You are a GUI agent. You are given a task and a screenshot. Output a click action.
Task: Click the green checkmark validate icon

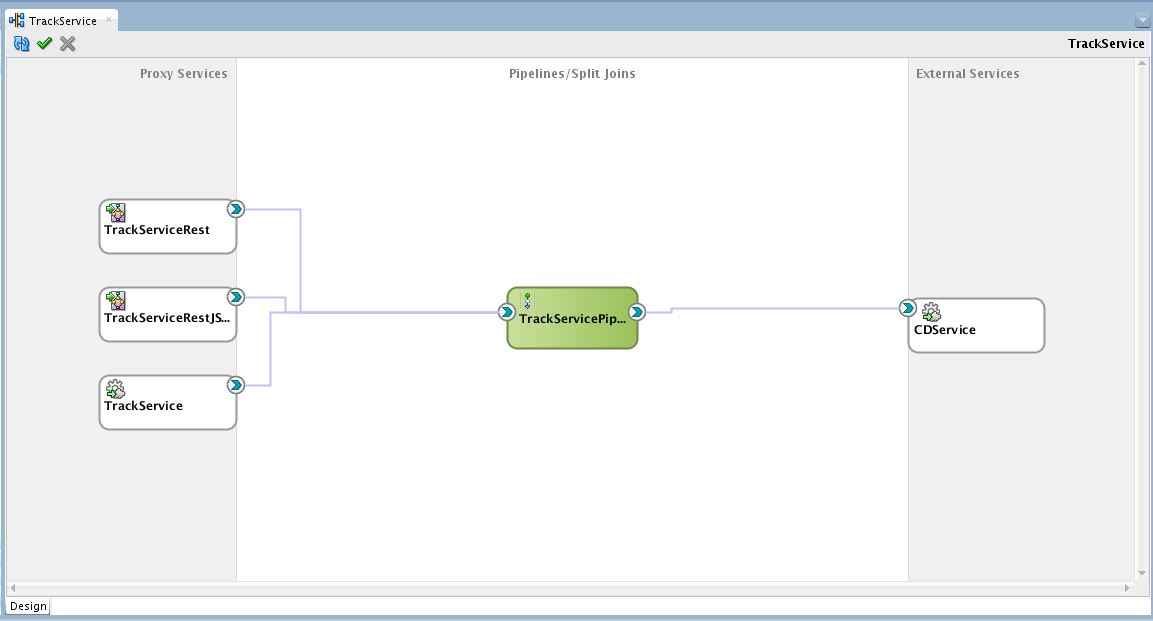tap(44, 43)
